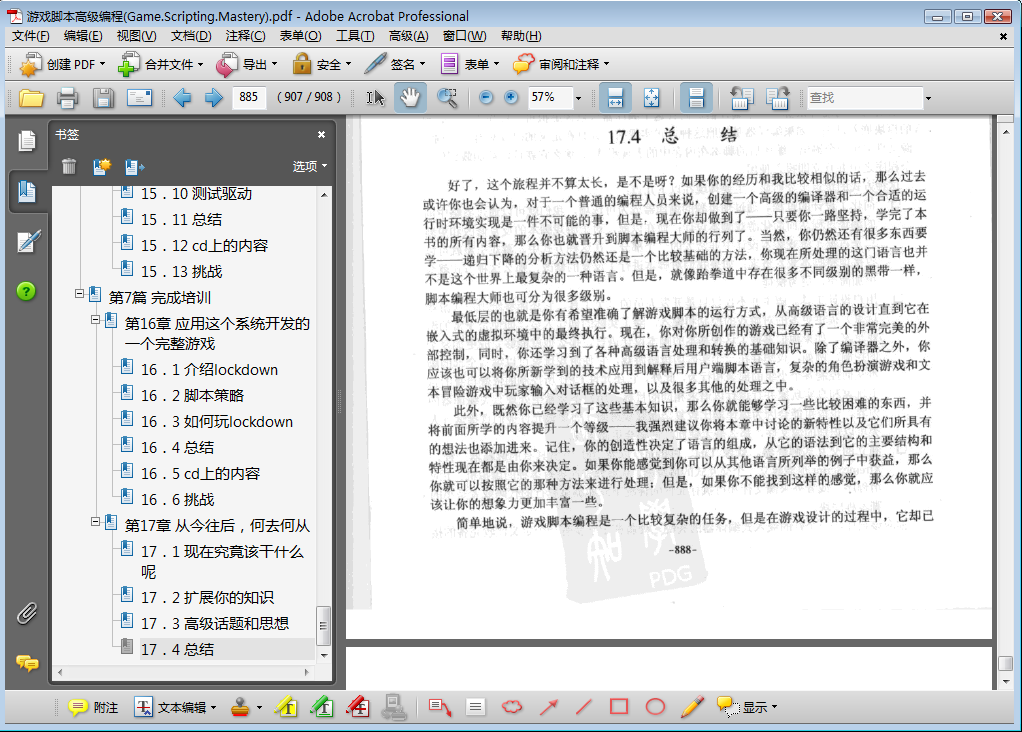Select the red Rectangle drawing tool
Viewport: 1022px width, 732px height.
619,707
